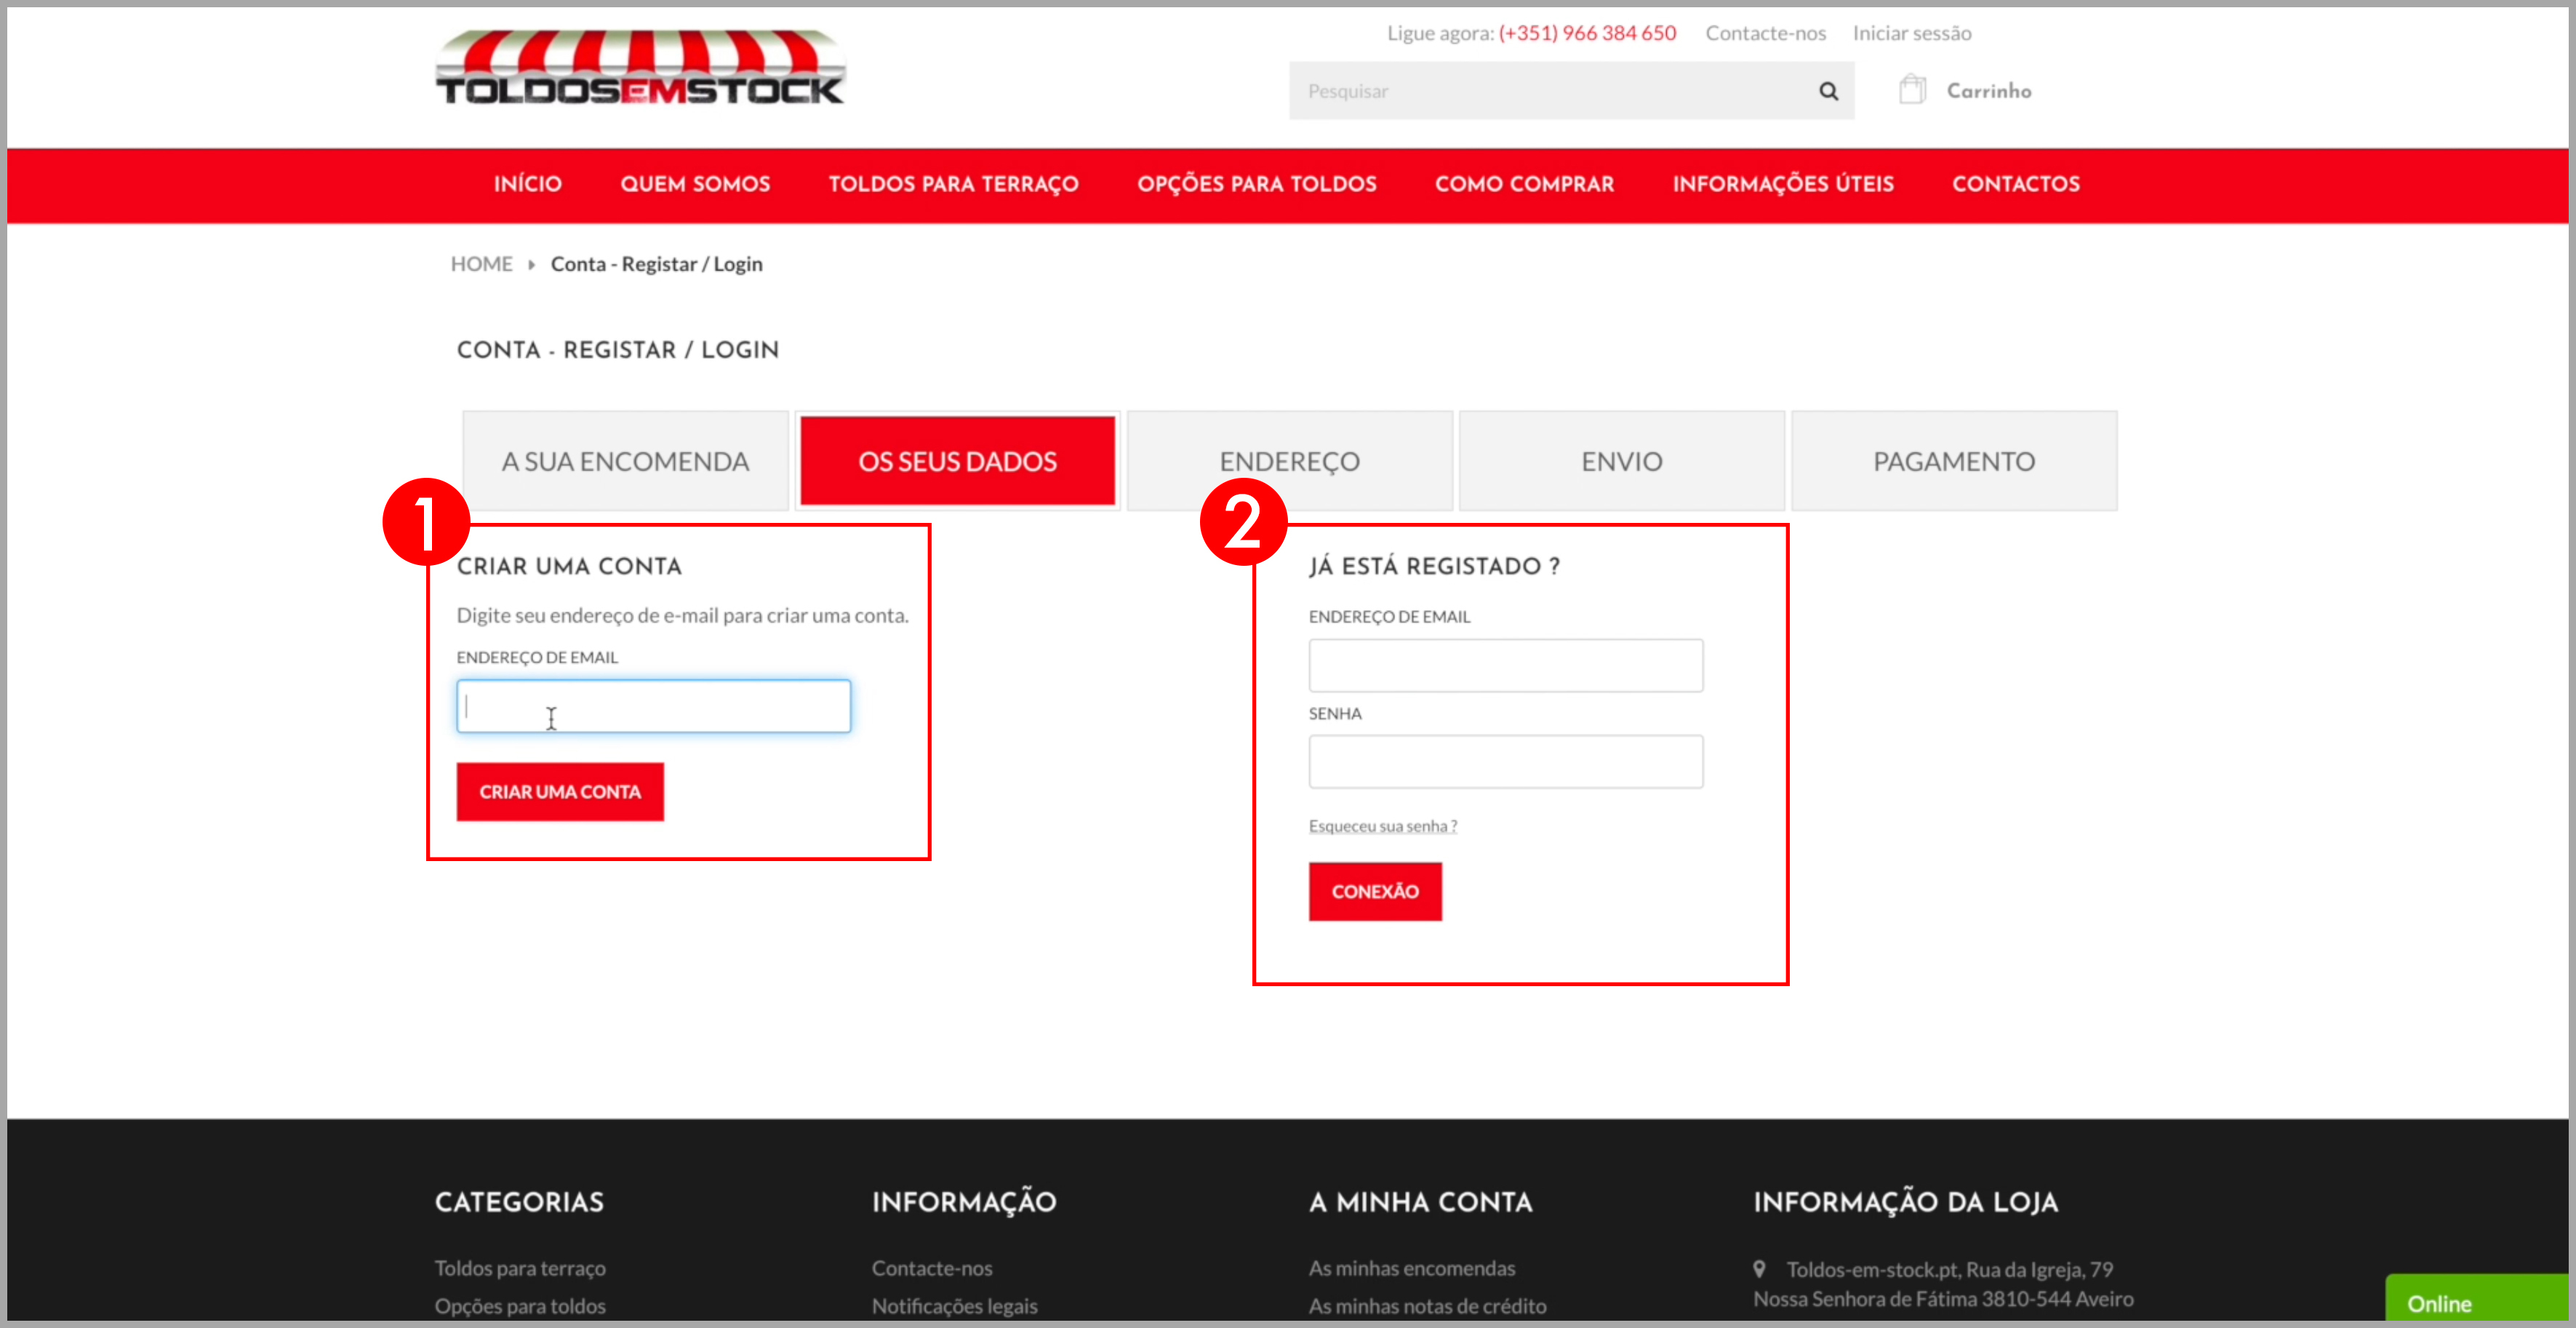Click the breadcrumb arrow separator
Image resolution: width=2576 pixels, height=1328 pixels.
click(531, 265)
